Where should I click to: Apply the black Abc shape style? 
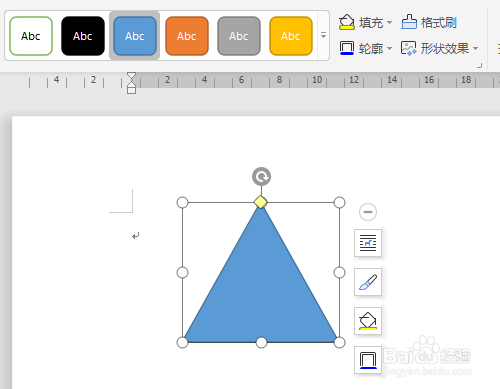pyautogui.click(x=83, y=36)
